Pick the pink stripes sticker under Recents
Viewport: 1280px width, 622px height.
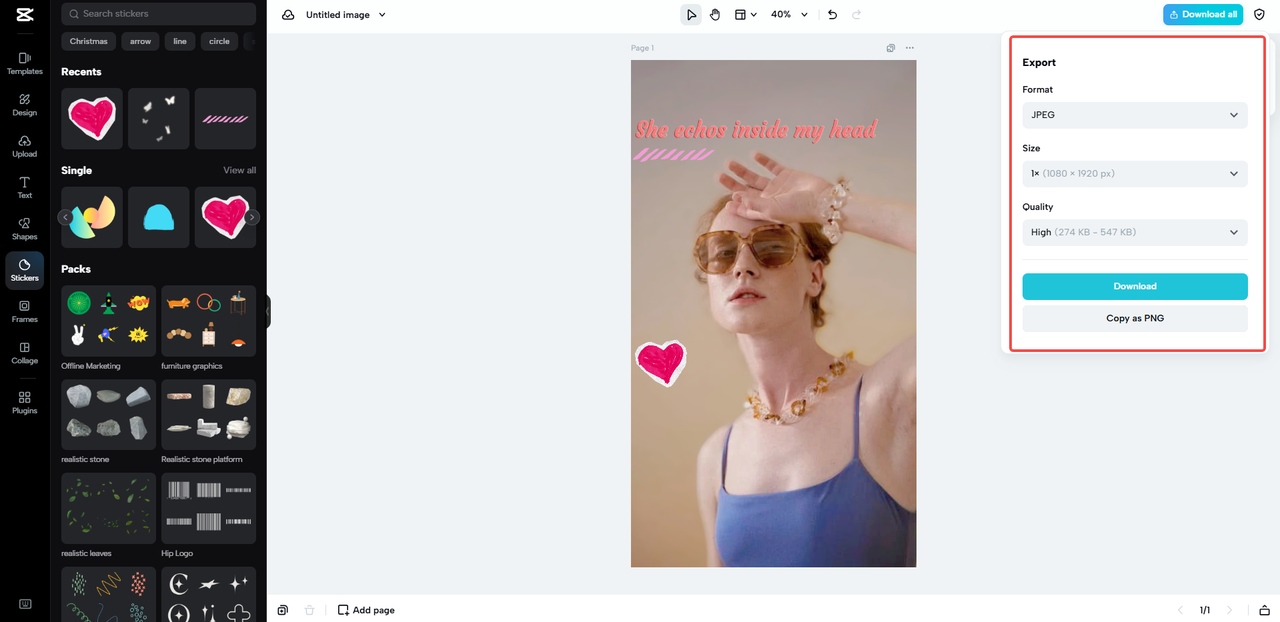tap(225, 119)
